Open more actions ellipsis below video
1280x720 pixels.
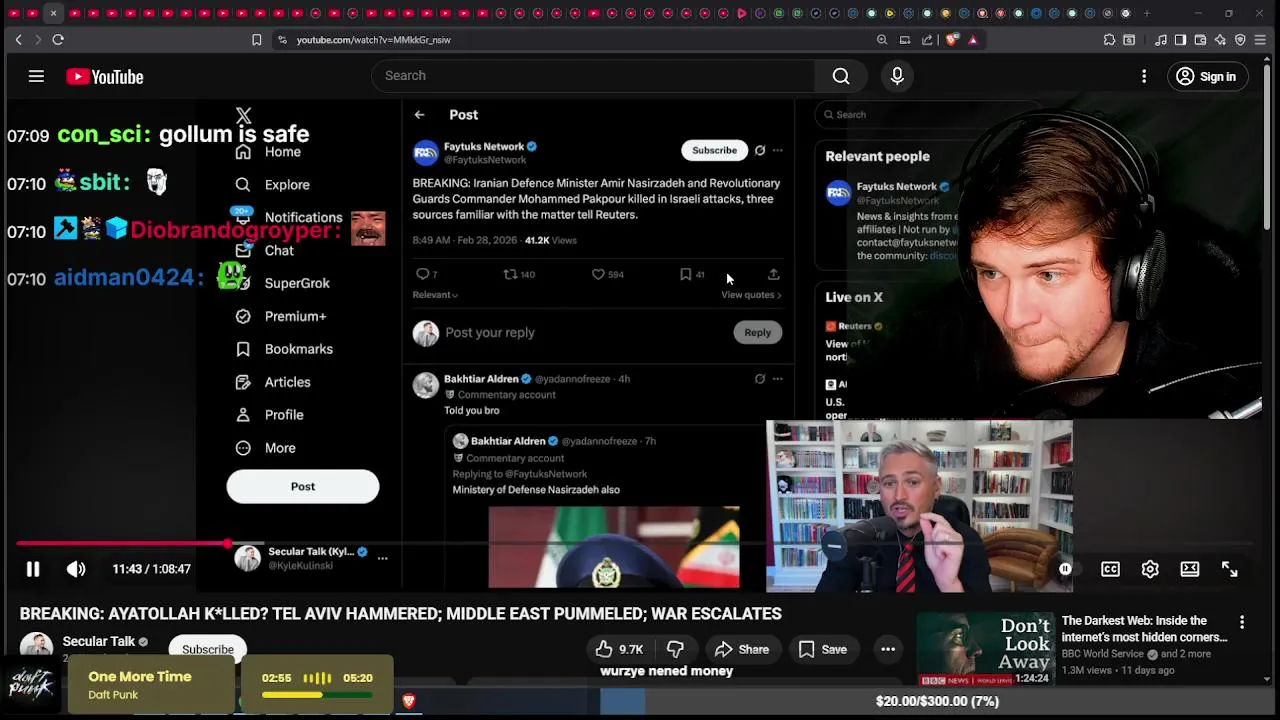[x=888, y=649]
